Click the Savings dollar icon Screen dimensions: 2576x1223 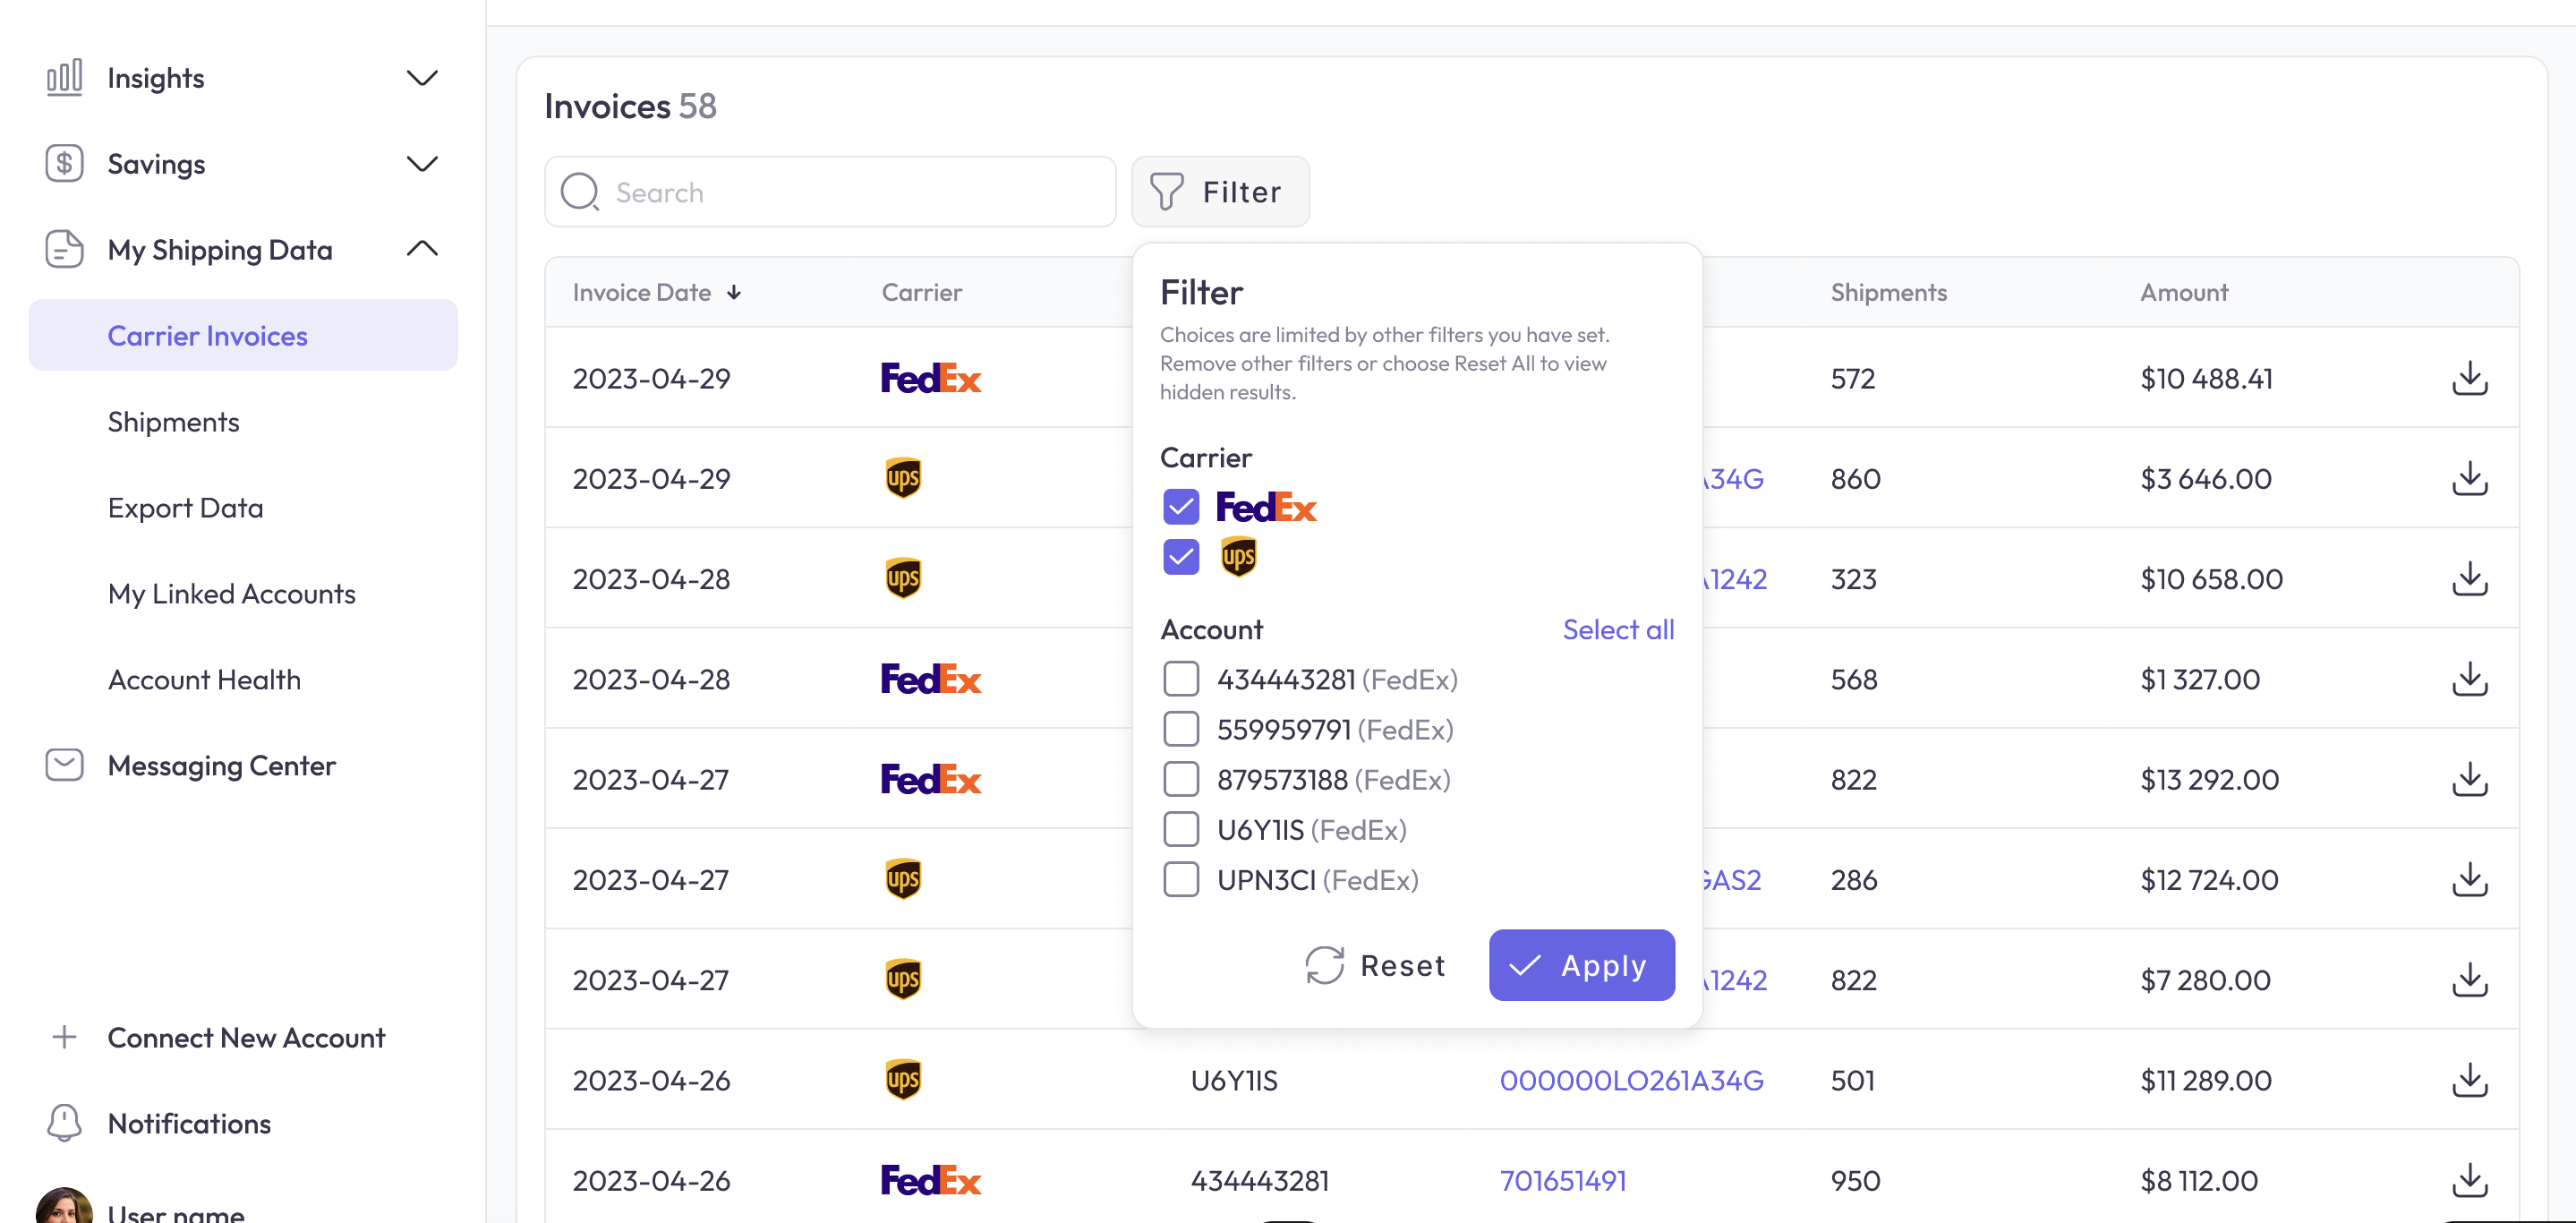click(x=64, y=164)
